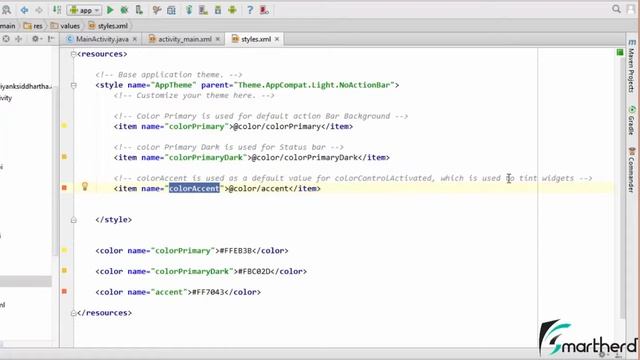640x360 pixels.
Task: Click the Make Project icon
Action: click(x=57, y=10)
